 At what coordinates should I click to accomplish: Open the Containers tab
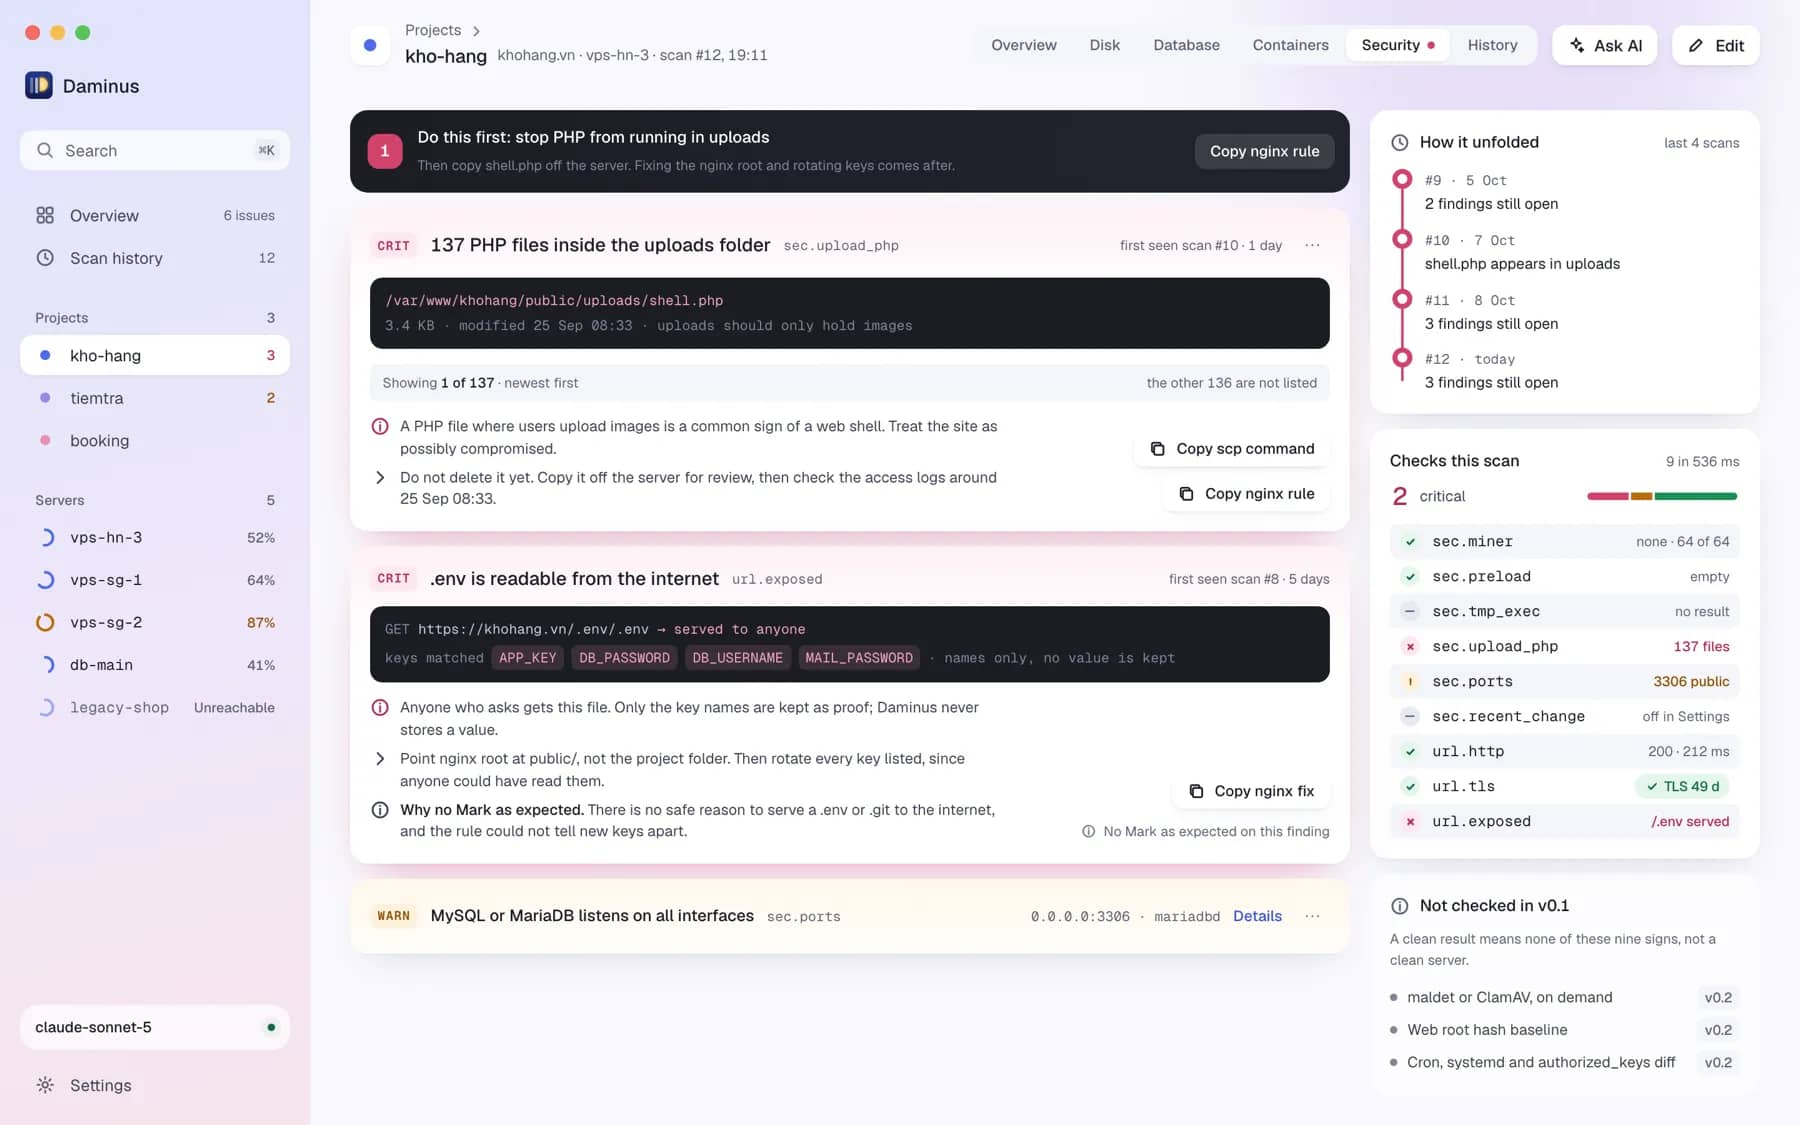(x=1290, y=45)
